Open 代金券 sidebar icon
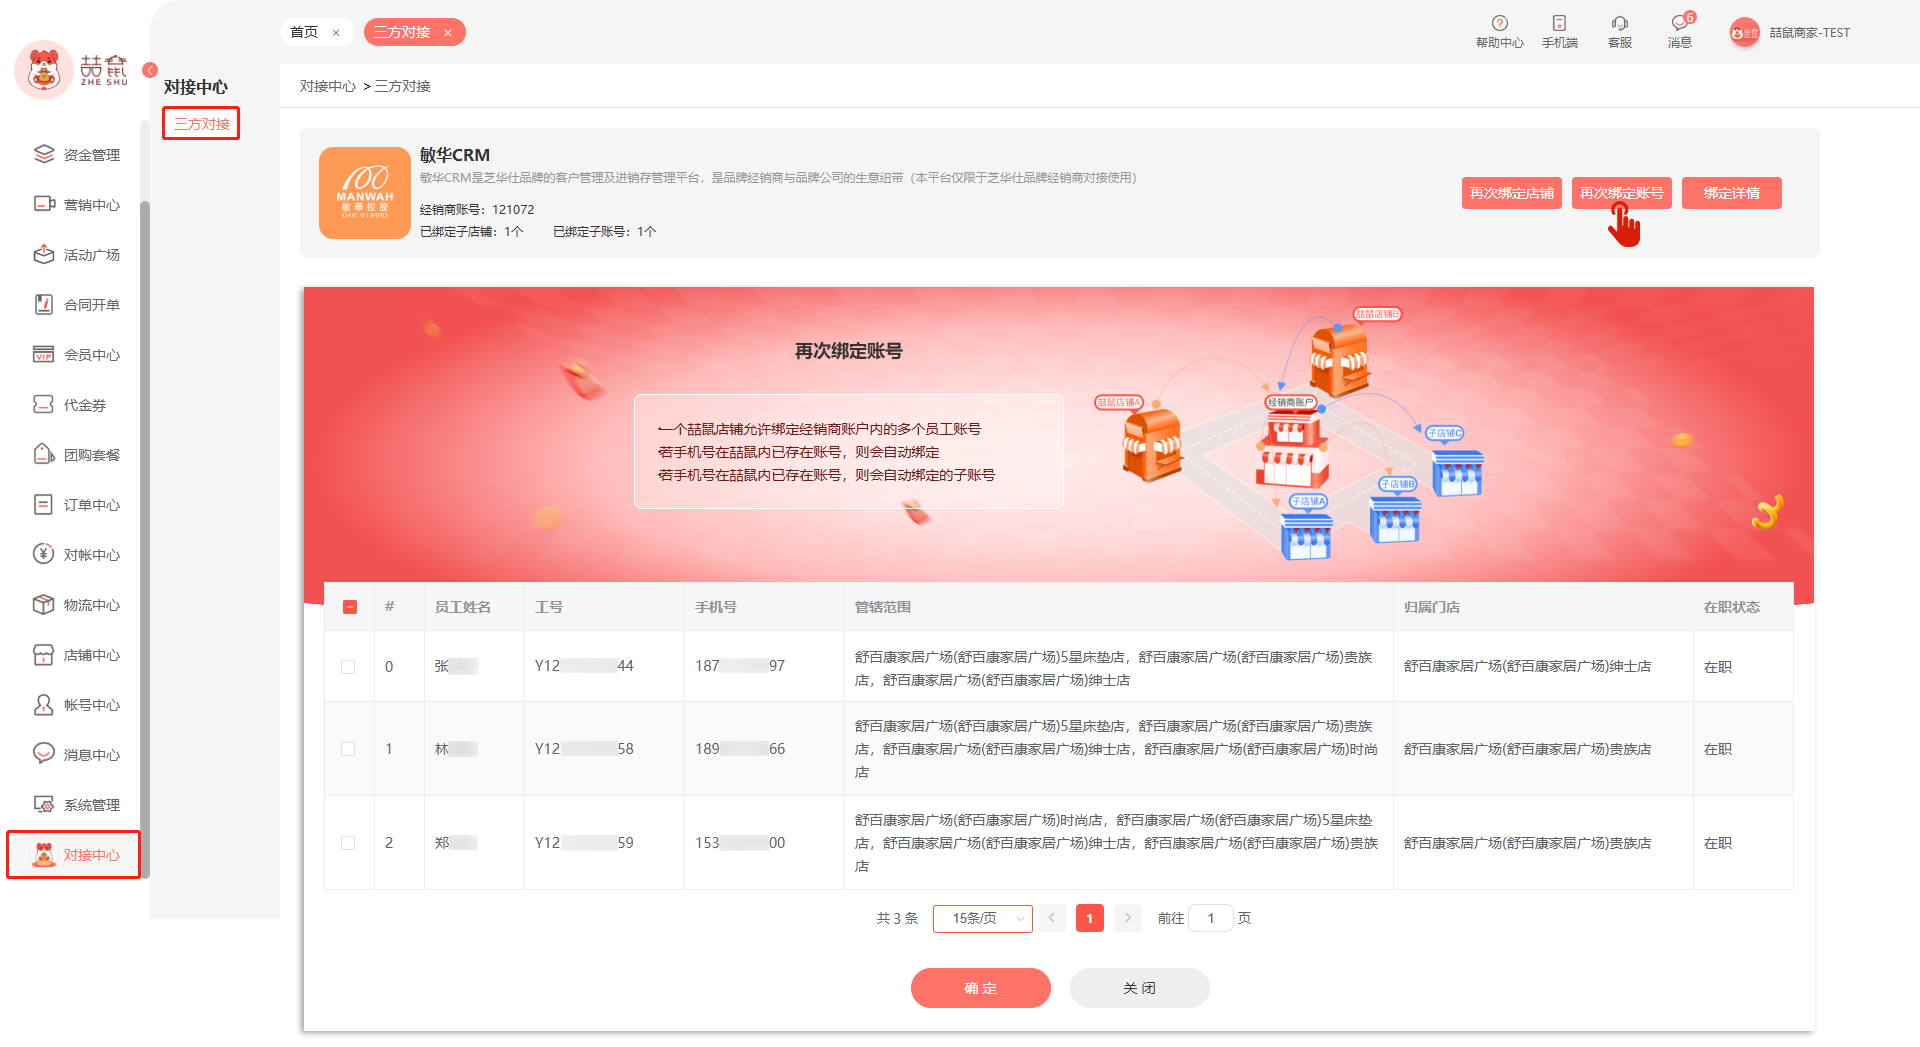Screen dimensions: 1920x1047 pos(44,404)
